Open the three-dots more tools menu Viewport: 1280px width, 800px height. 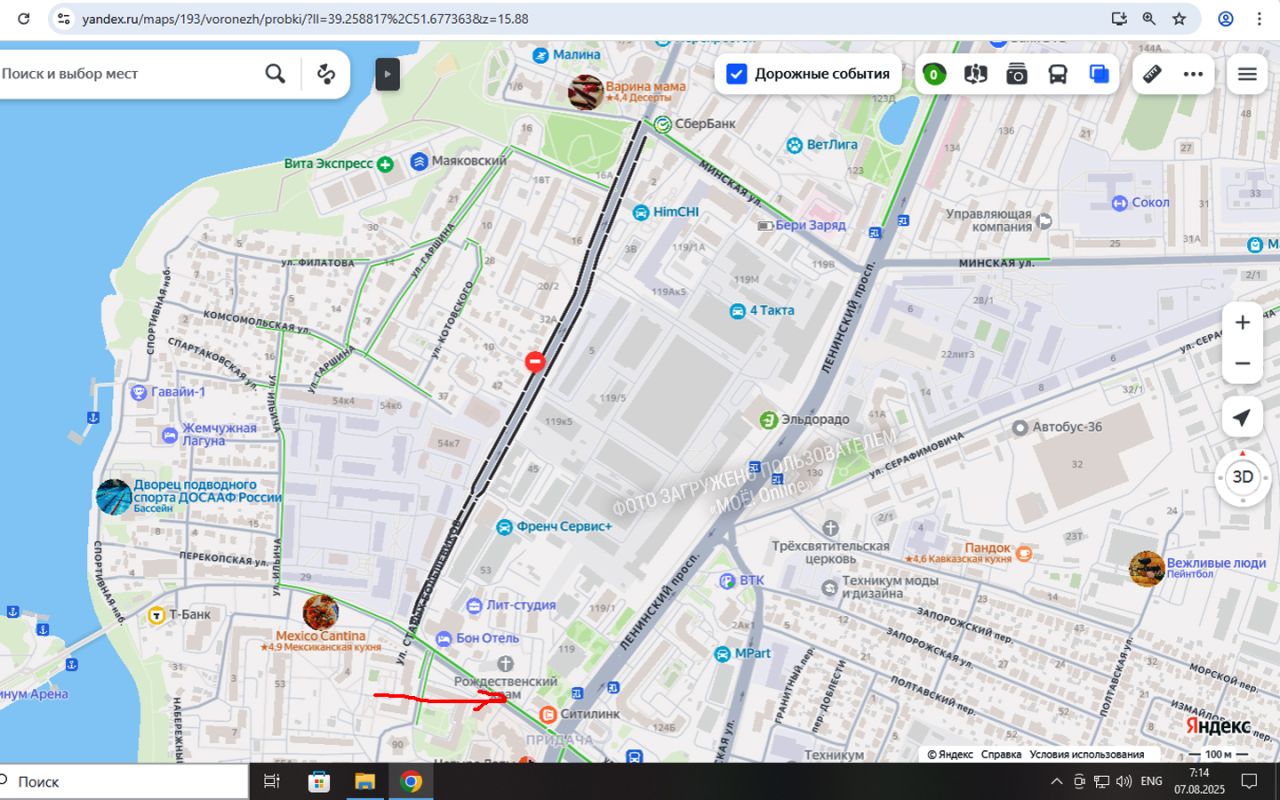tap(1193, 74)
